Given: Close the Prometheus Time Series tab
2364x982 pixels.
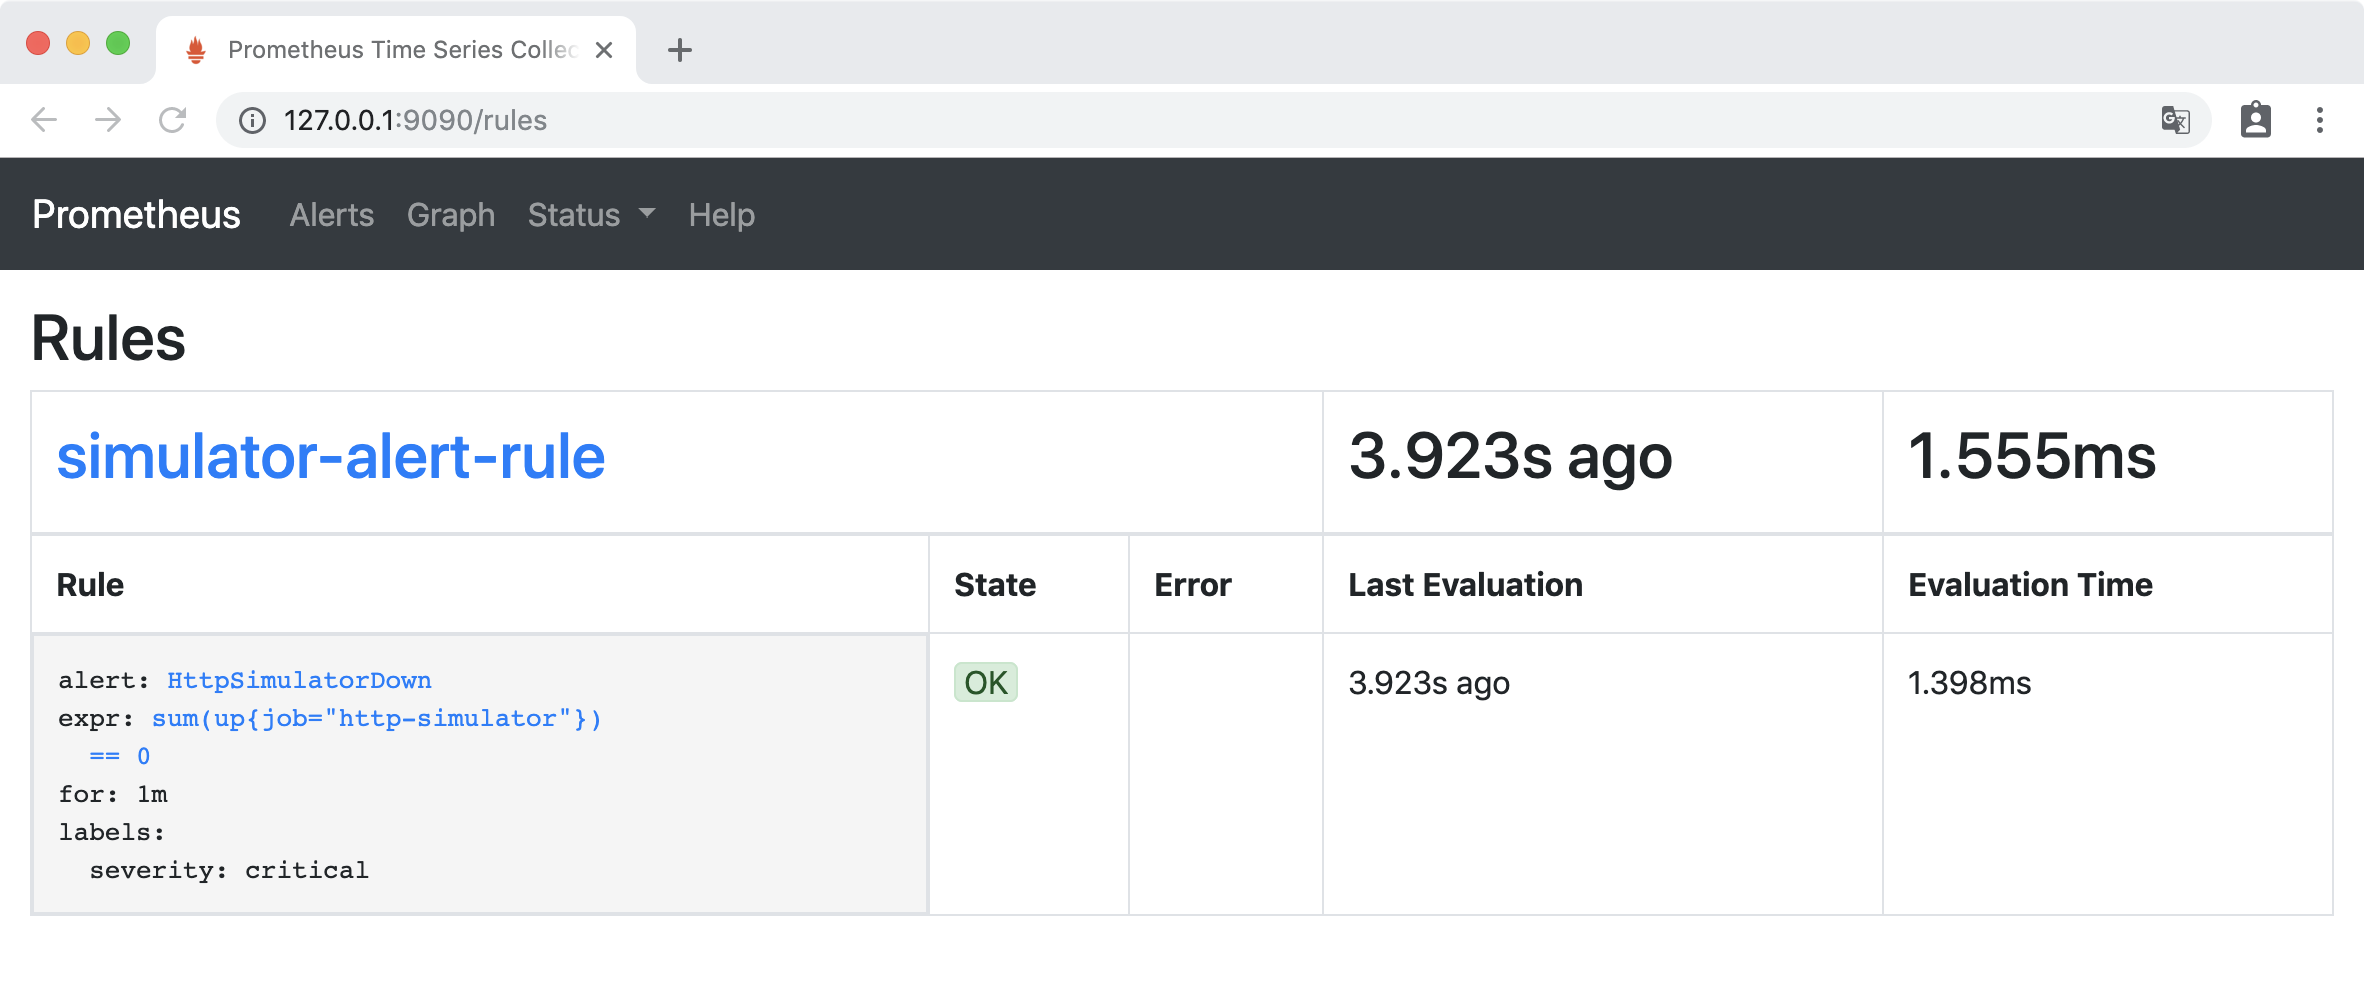Looking at the screenshot, I should tap(604, 50).
